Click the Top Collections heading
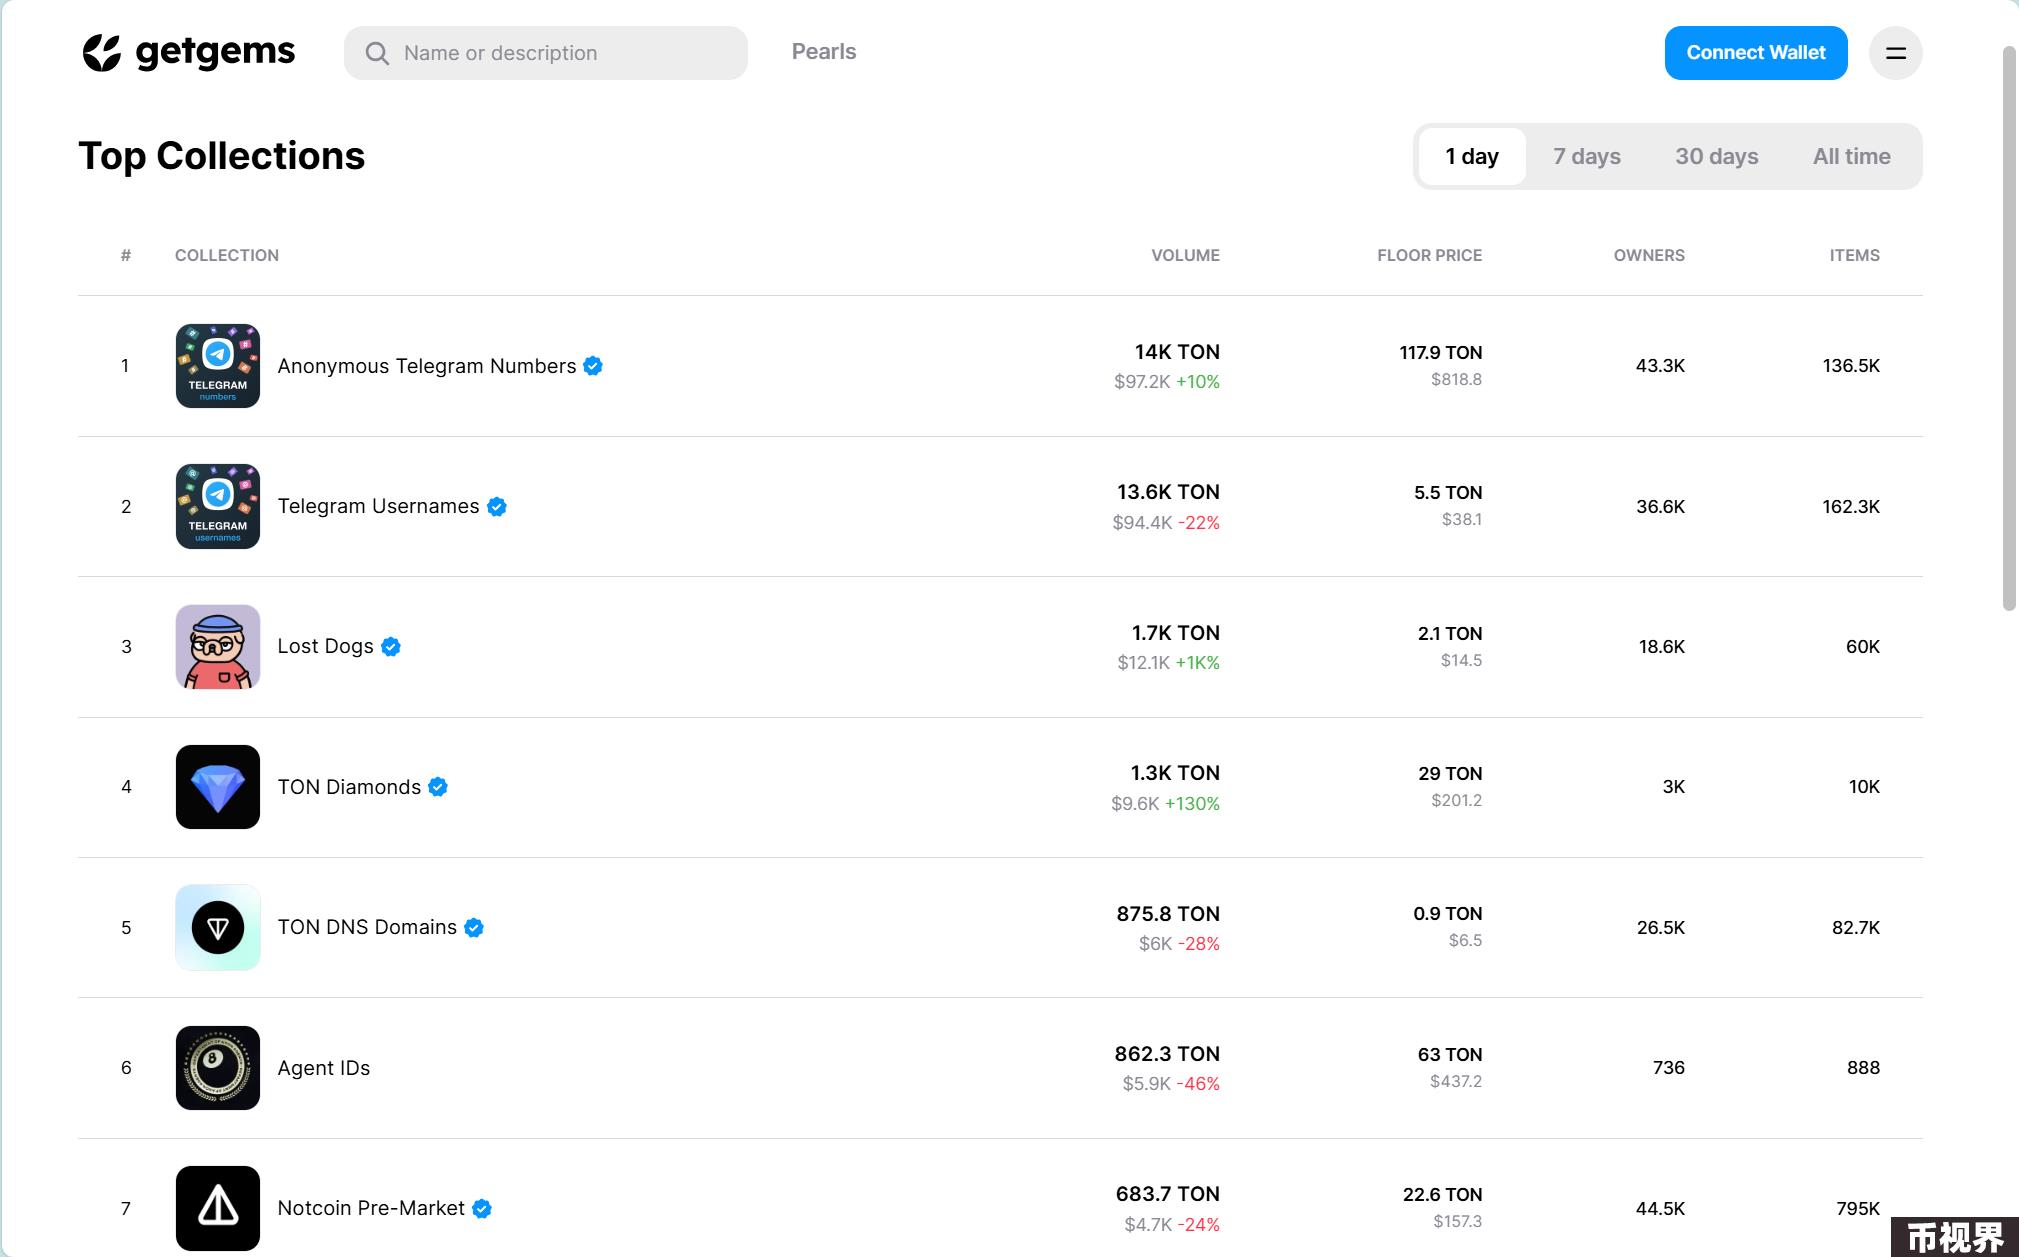The width and height of the screenshot is (2019, 1257). [222, 156]
